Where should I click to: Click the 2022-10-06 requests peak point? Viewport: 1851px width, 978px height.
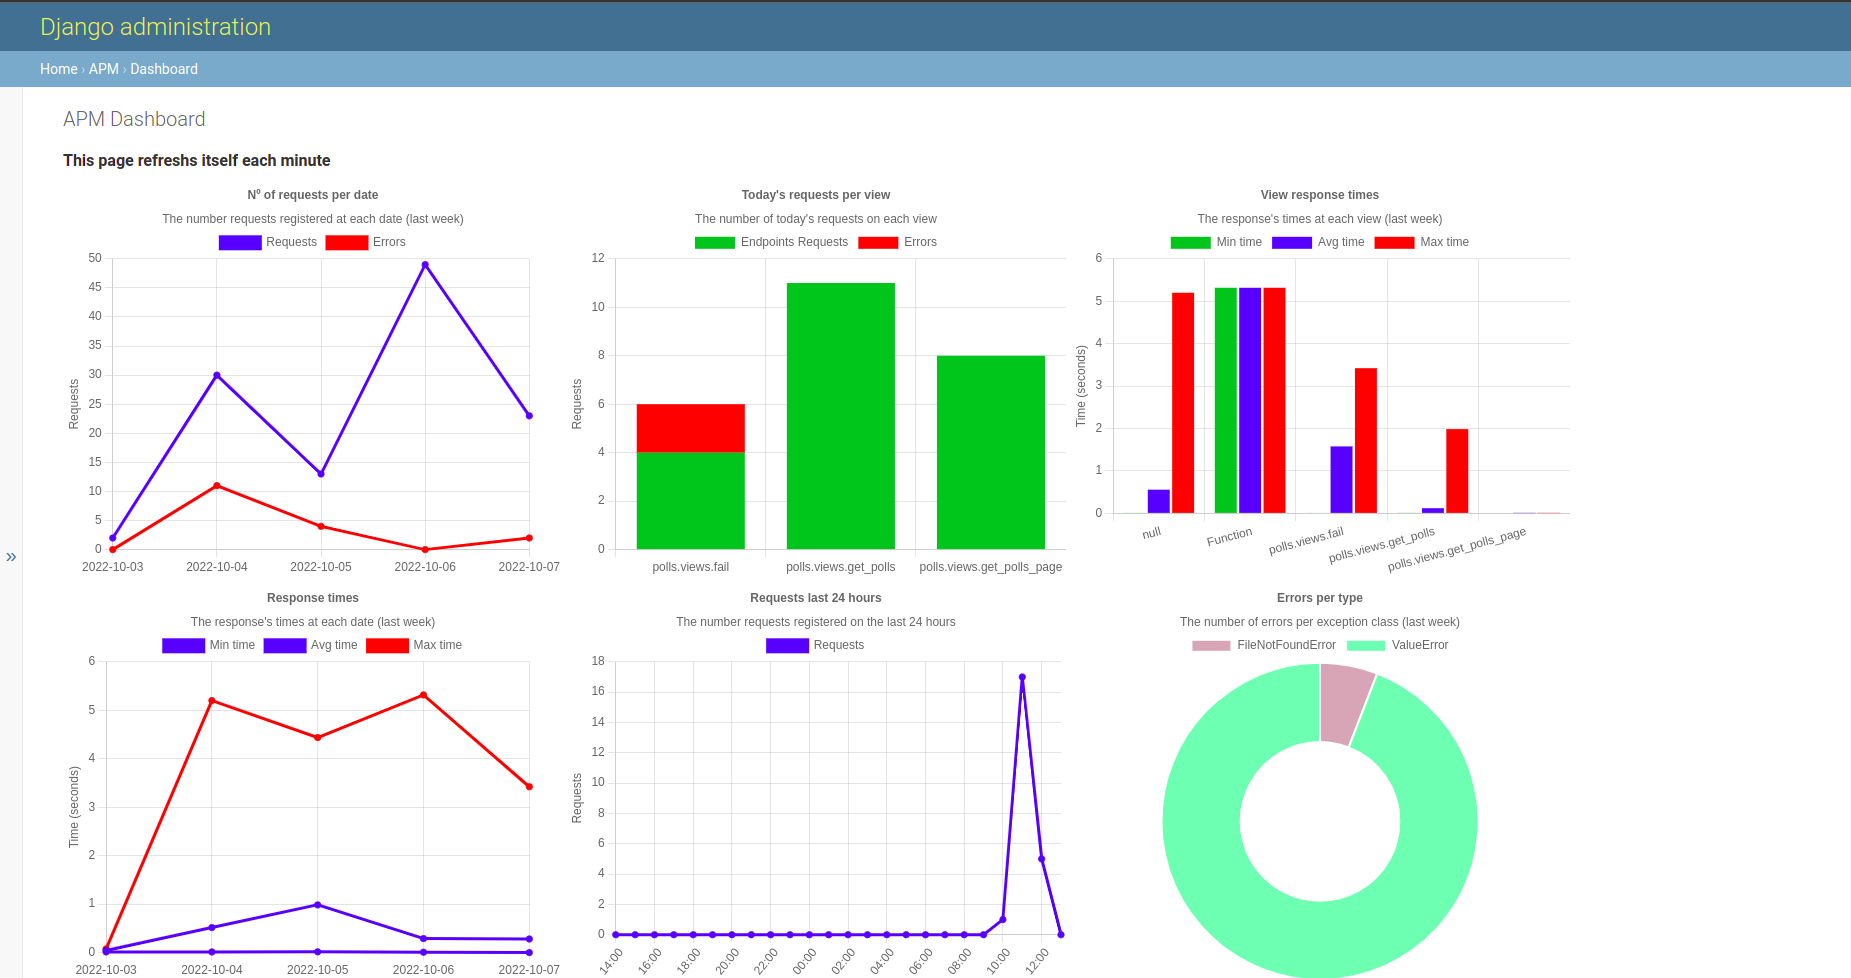pyautogui.click(x=425, y=265)
